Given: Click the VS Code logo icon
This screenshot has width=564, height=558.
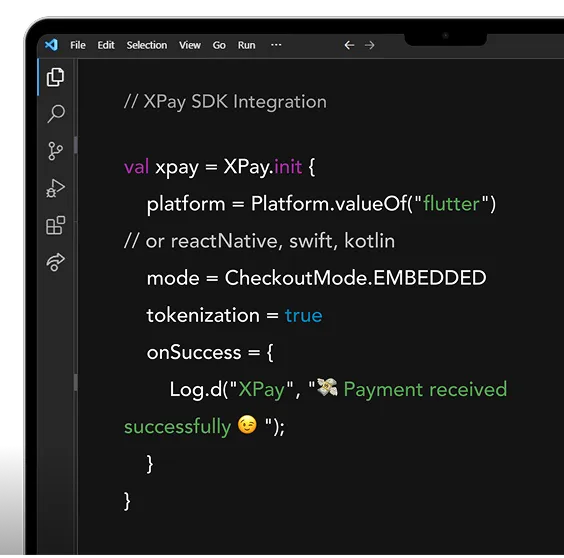Looking at the screenshot, I should coord(51,45).
